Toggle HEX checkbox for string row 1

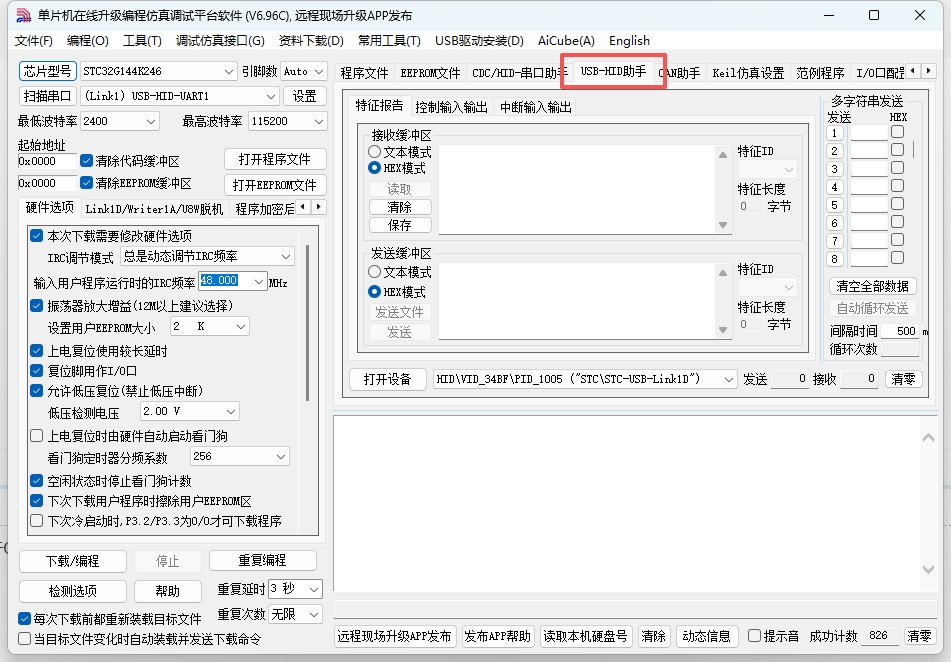tap(897, 132)
